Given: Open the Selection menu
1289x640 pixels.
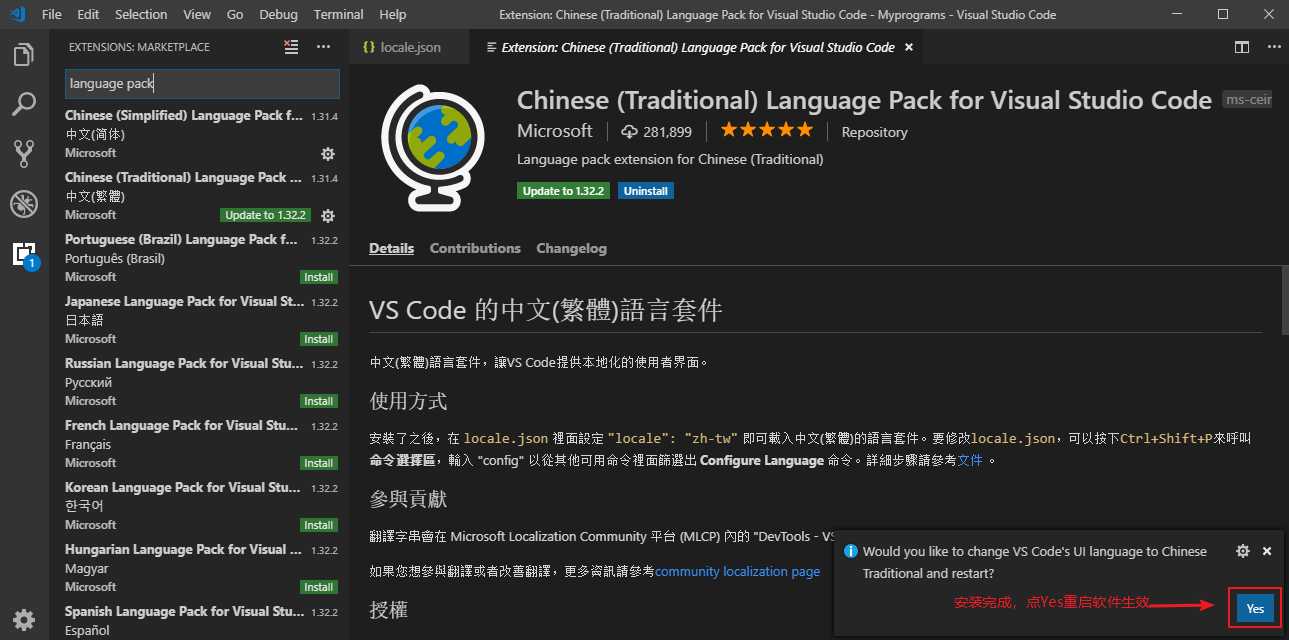Looking at the screenshot, I should (141, 14).
